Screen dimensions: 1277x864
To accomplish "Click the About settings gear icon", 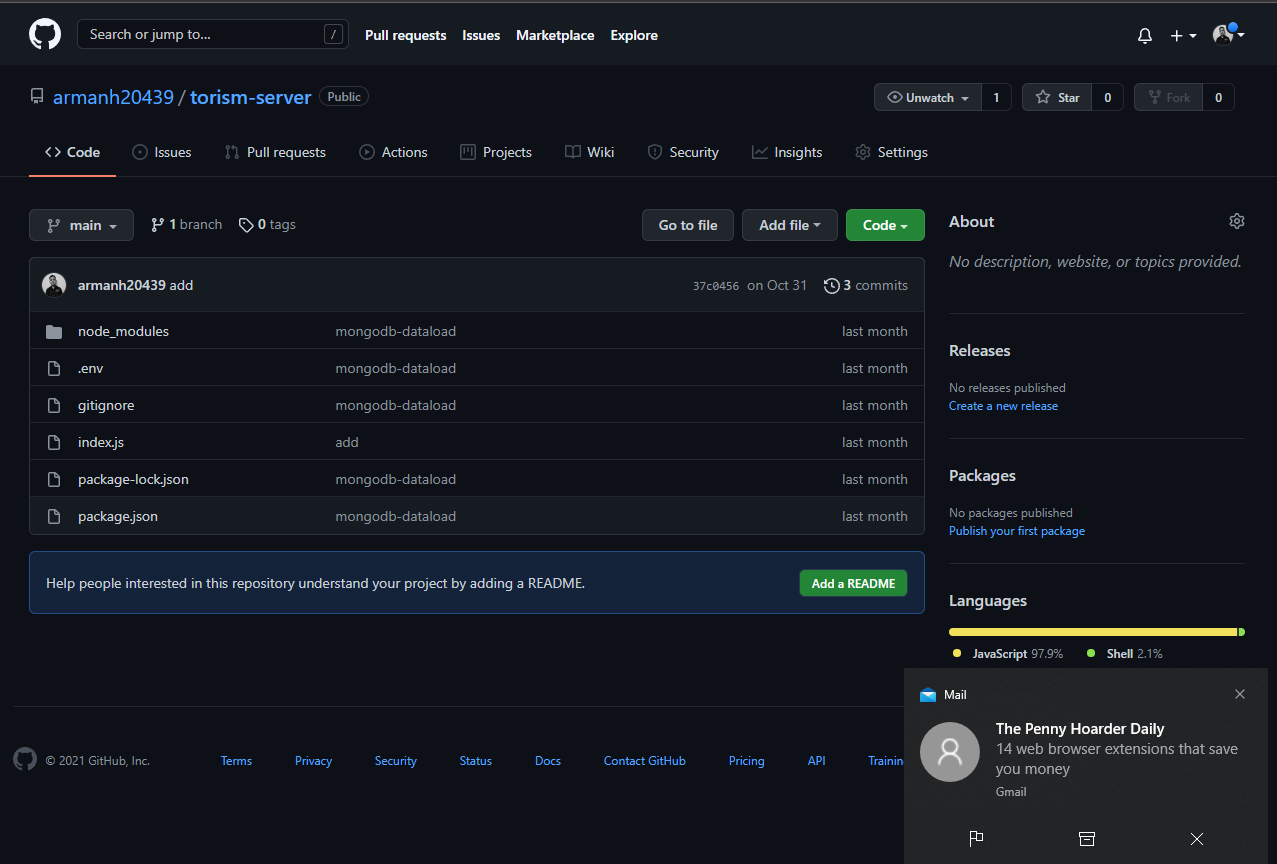I will 1237,221.
